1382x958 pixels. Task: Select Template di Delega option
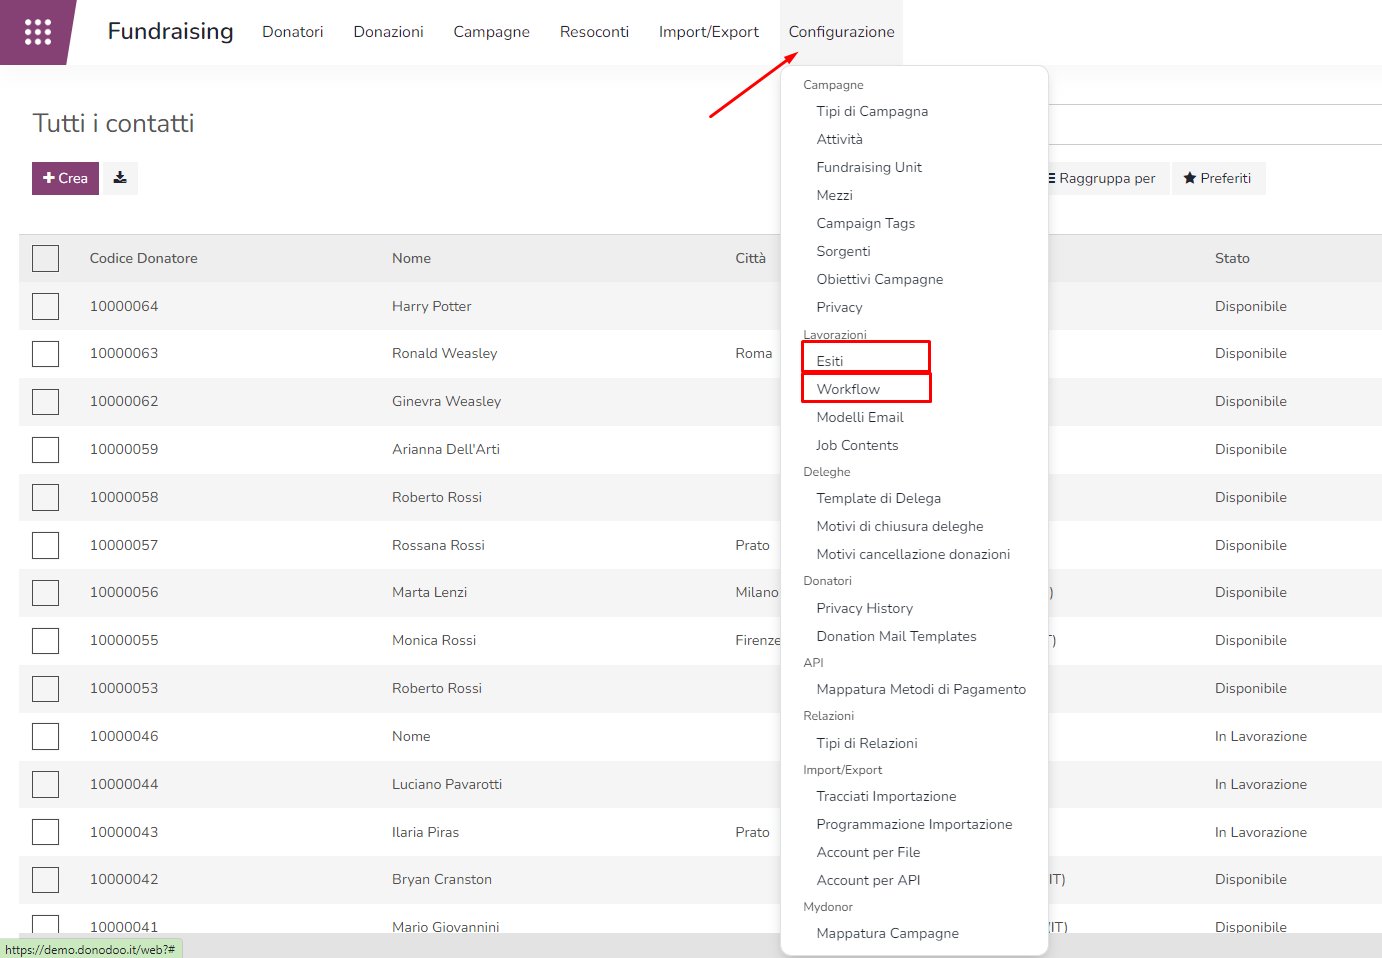pyautogui.click(x=878, y=498)
